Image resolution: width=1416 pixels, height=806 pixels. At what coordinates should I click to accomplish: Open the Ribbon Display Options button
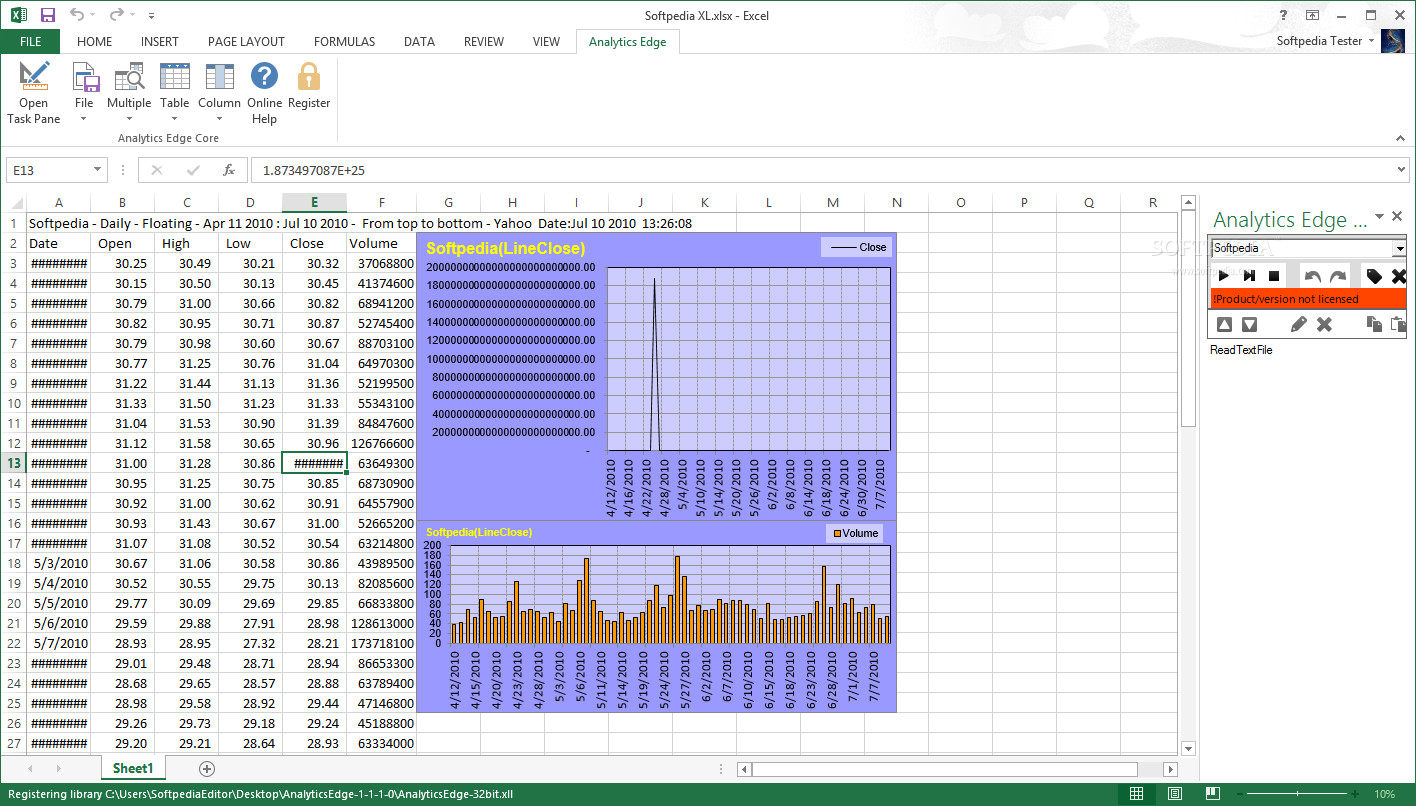(1313, 15)
